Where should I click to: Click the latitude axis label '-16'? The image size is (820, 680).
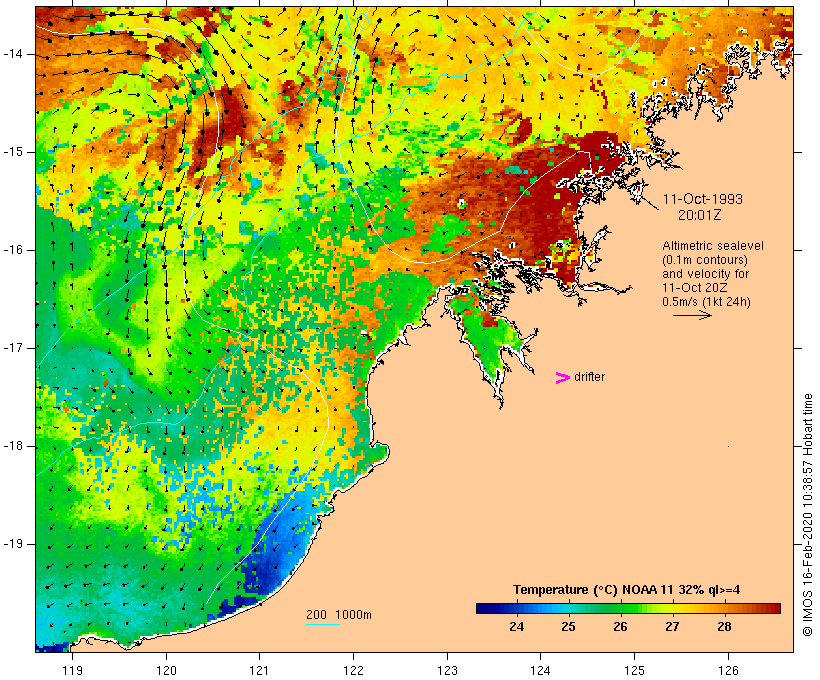(x=12, y=250)
